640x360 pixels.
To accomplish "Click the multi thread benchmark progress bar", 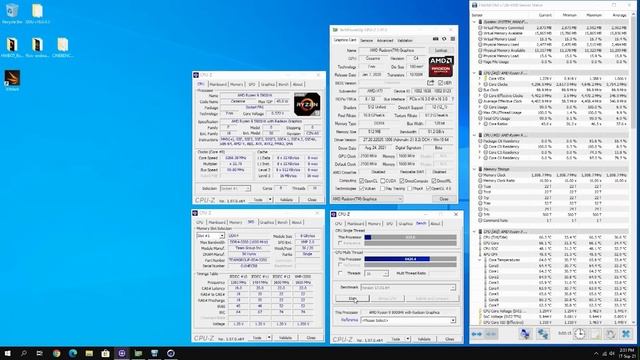I will pyautogui.click(x=410, y=259).
